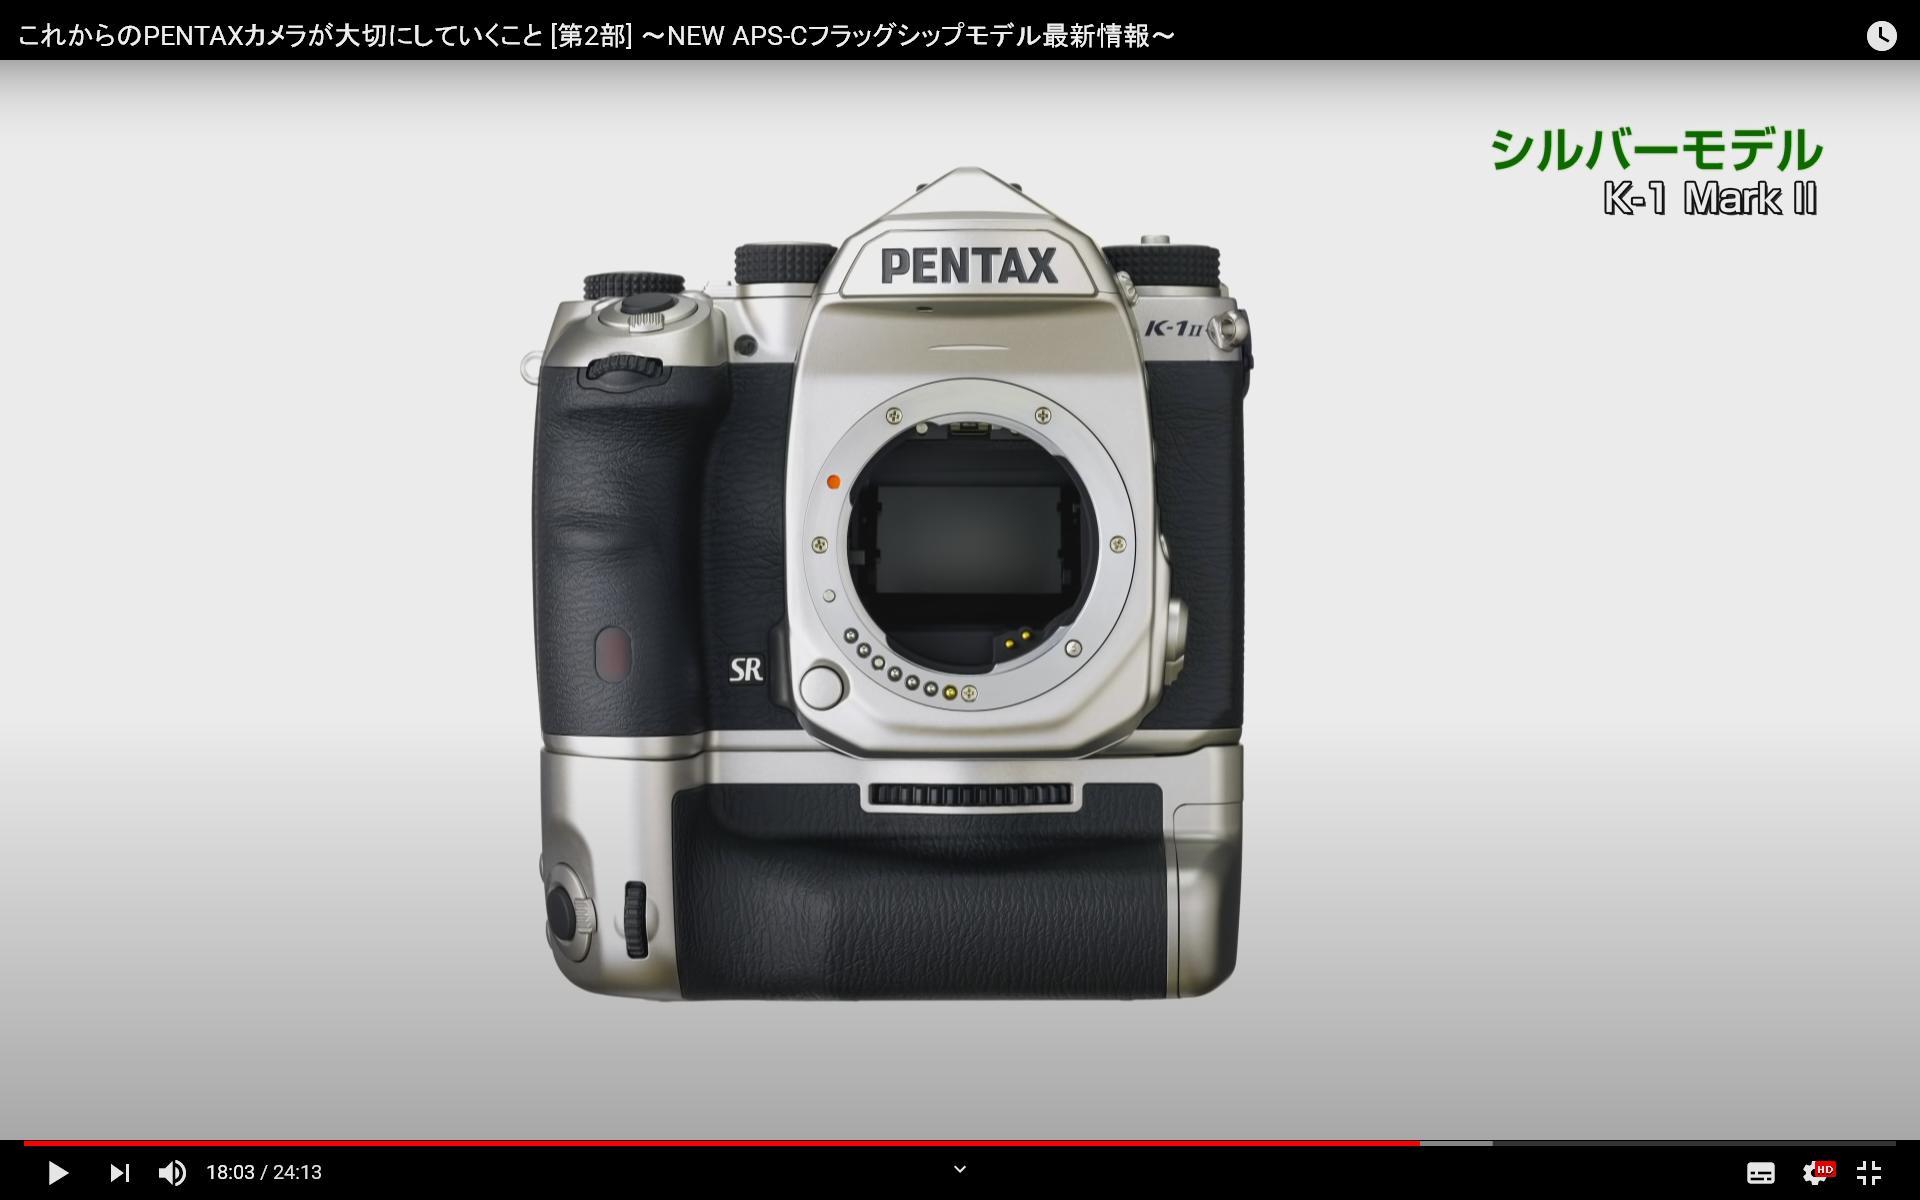Play the paused video
The height and width of the screenshot is (1200, 1920).
point(58,1172)
